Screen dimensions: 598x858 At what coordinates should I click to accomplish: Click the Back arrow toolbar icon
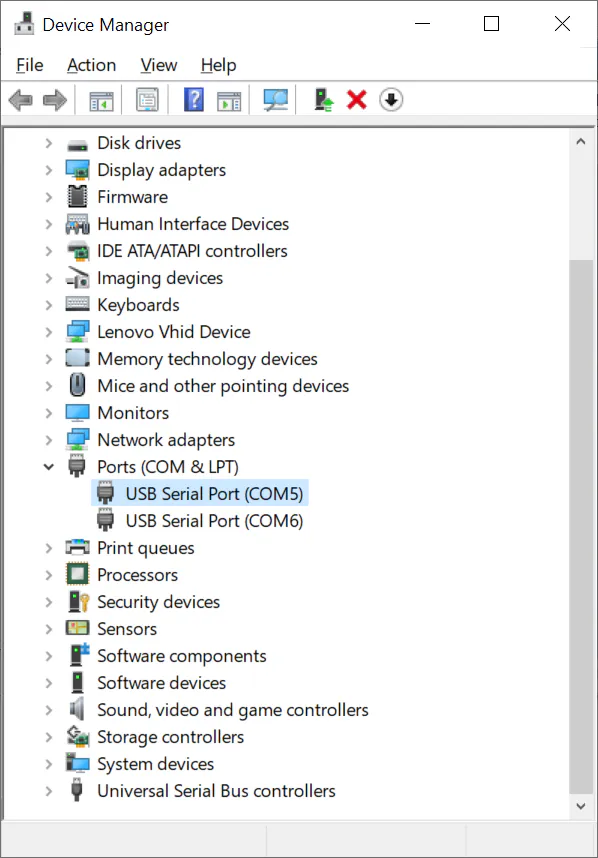click(21, 100)
